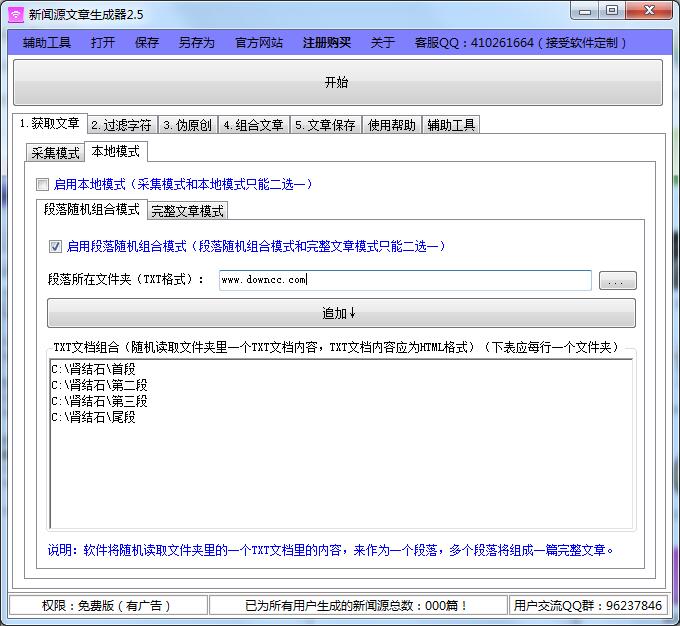This screenshot has height=626, width=680.
Task: Switch to the 完整文章模式 tab
Action: (x=187, y=211)
